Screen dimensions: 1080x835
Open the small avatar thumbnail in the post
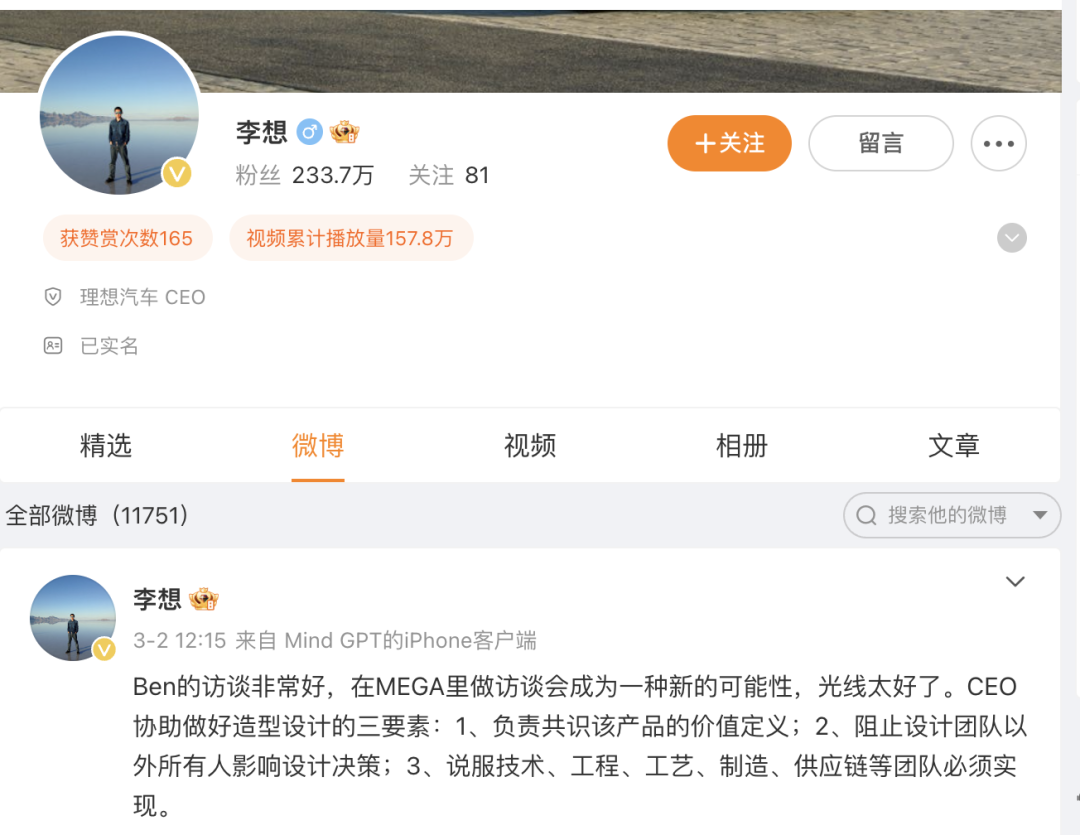pos(73,618)
